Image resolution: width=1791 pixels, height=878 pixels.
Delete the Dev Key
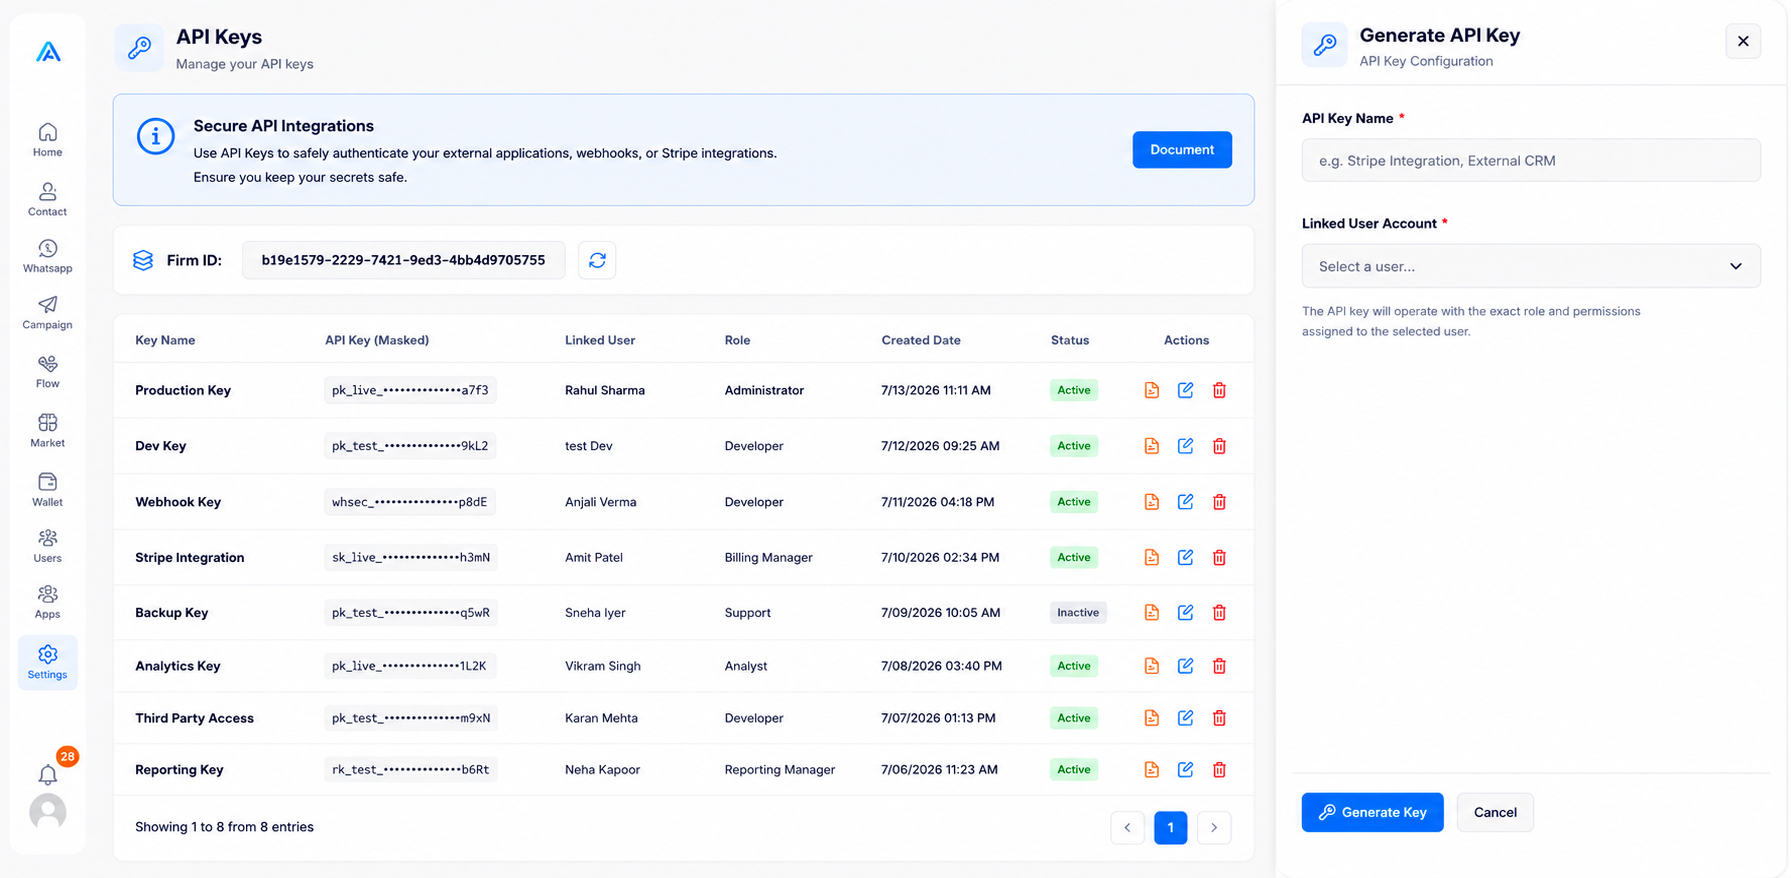click(x=1219, y=446)
